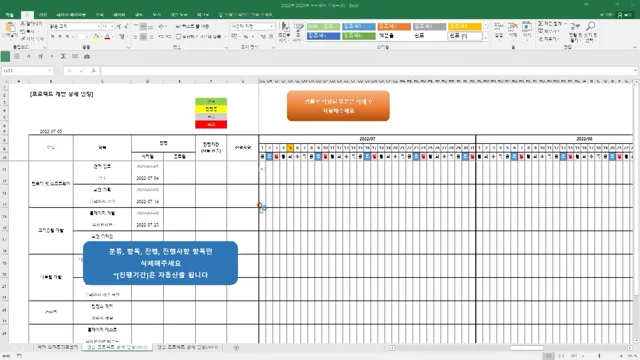The image size is (640, 360).
Task: Click the fill color bucket icon
Action: pos(96,37)
